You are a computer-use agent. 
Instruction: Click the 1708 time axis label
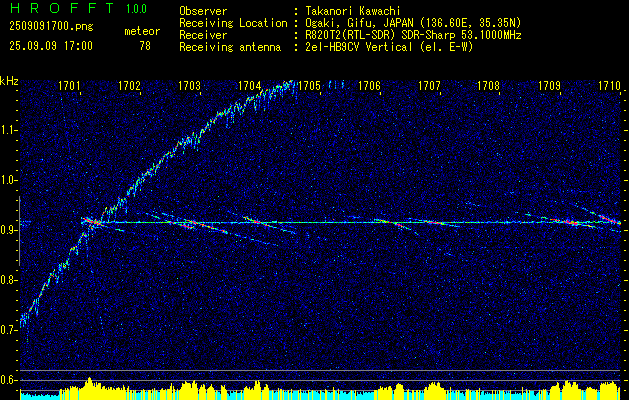coord(489,85)
